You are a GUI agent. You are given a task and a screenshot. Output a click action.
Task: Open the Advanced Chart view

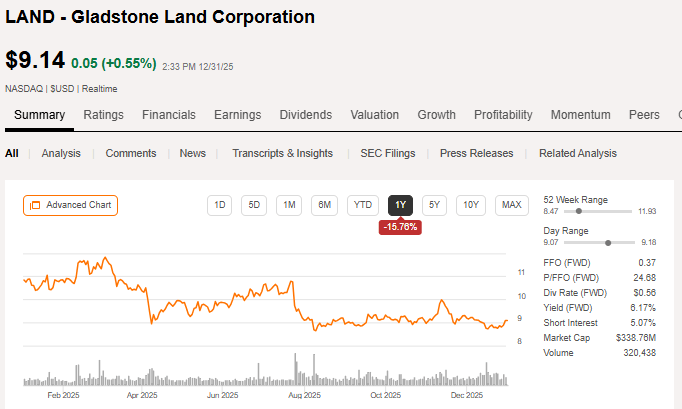71,205
